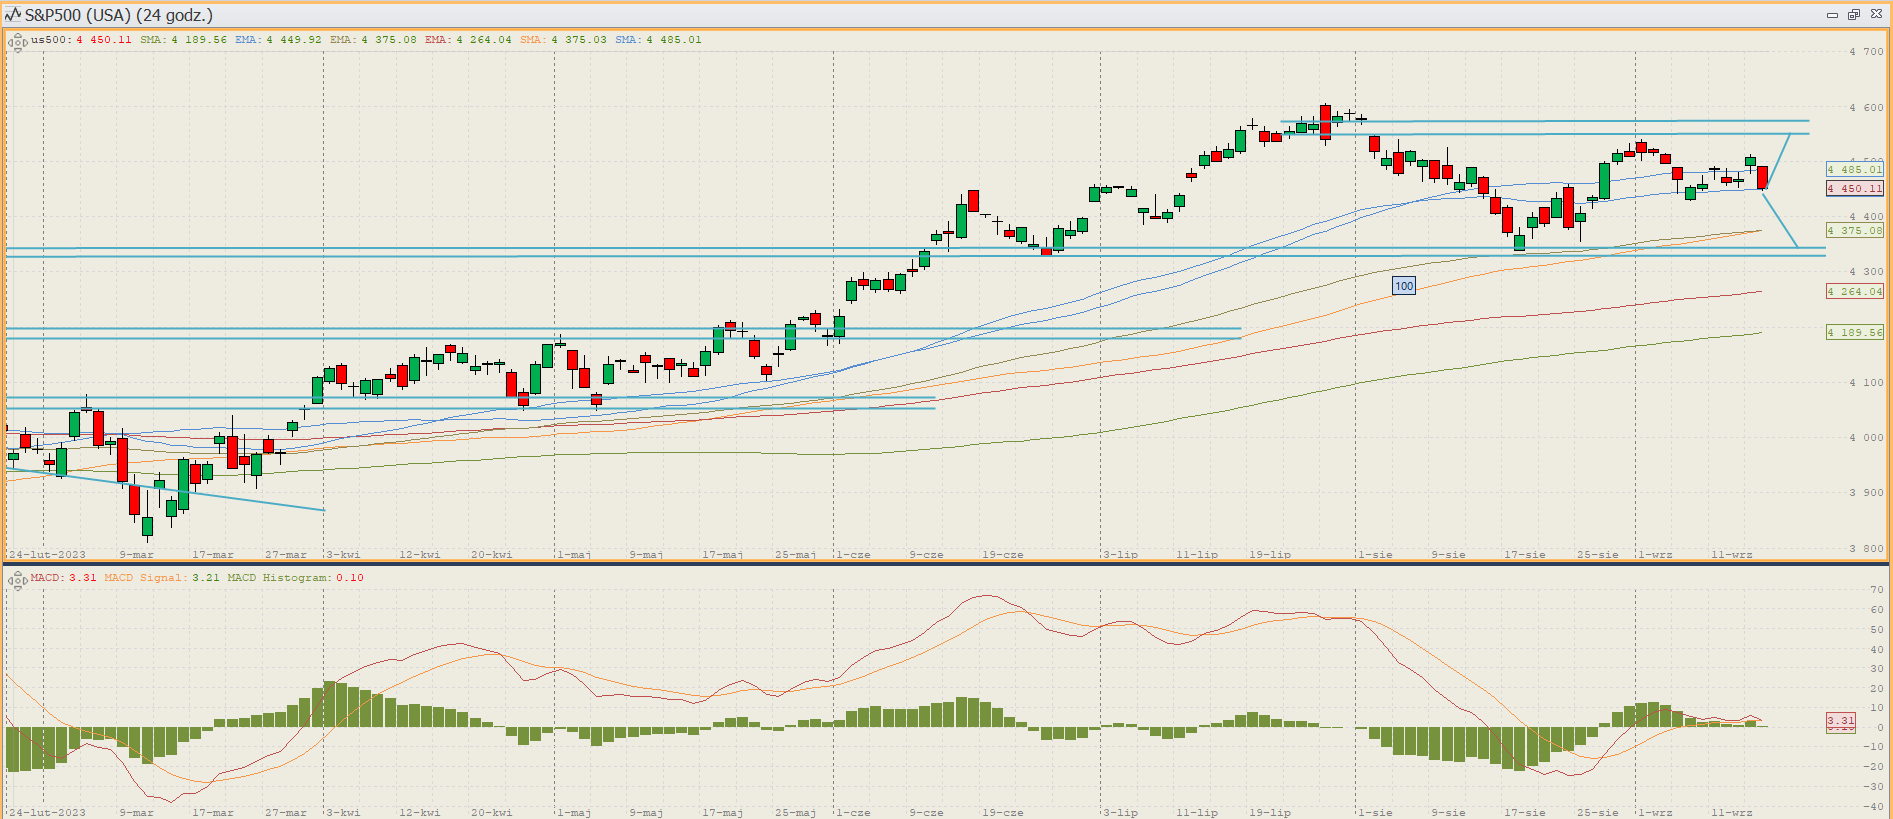This screenshot has height=819, width=1893.
Task: Click the 4 450.11 price tag on right axis
Action: coord(1854,188)
